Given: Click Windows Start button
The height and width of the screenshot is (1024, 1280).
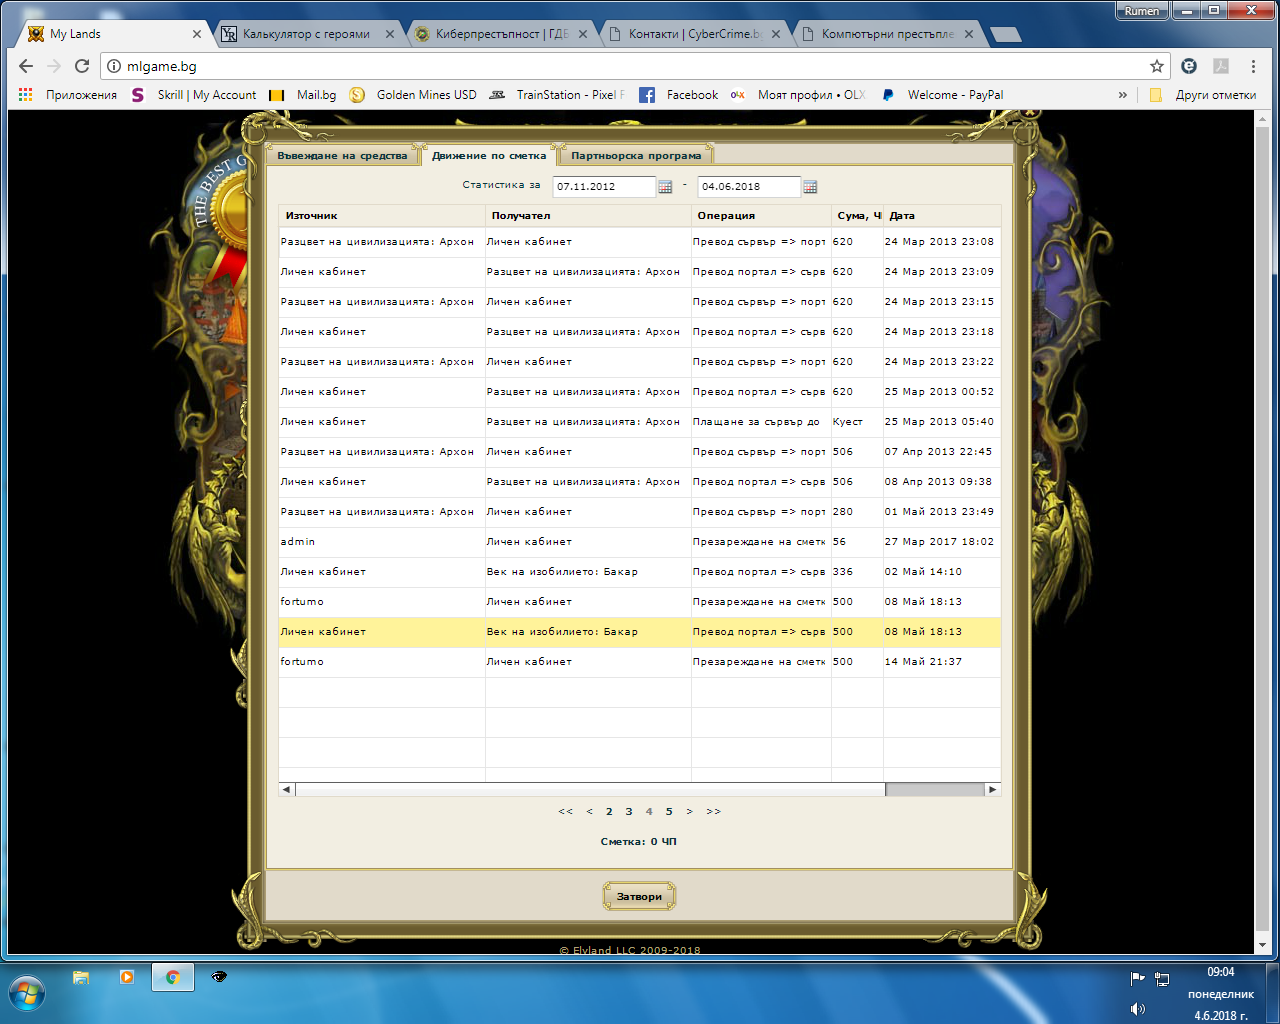Looking at the screenshot, I should pos(27,994).
